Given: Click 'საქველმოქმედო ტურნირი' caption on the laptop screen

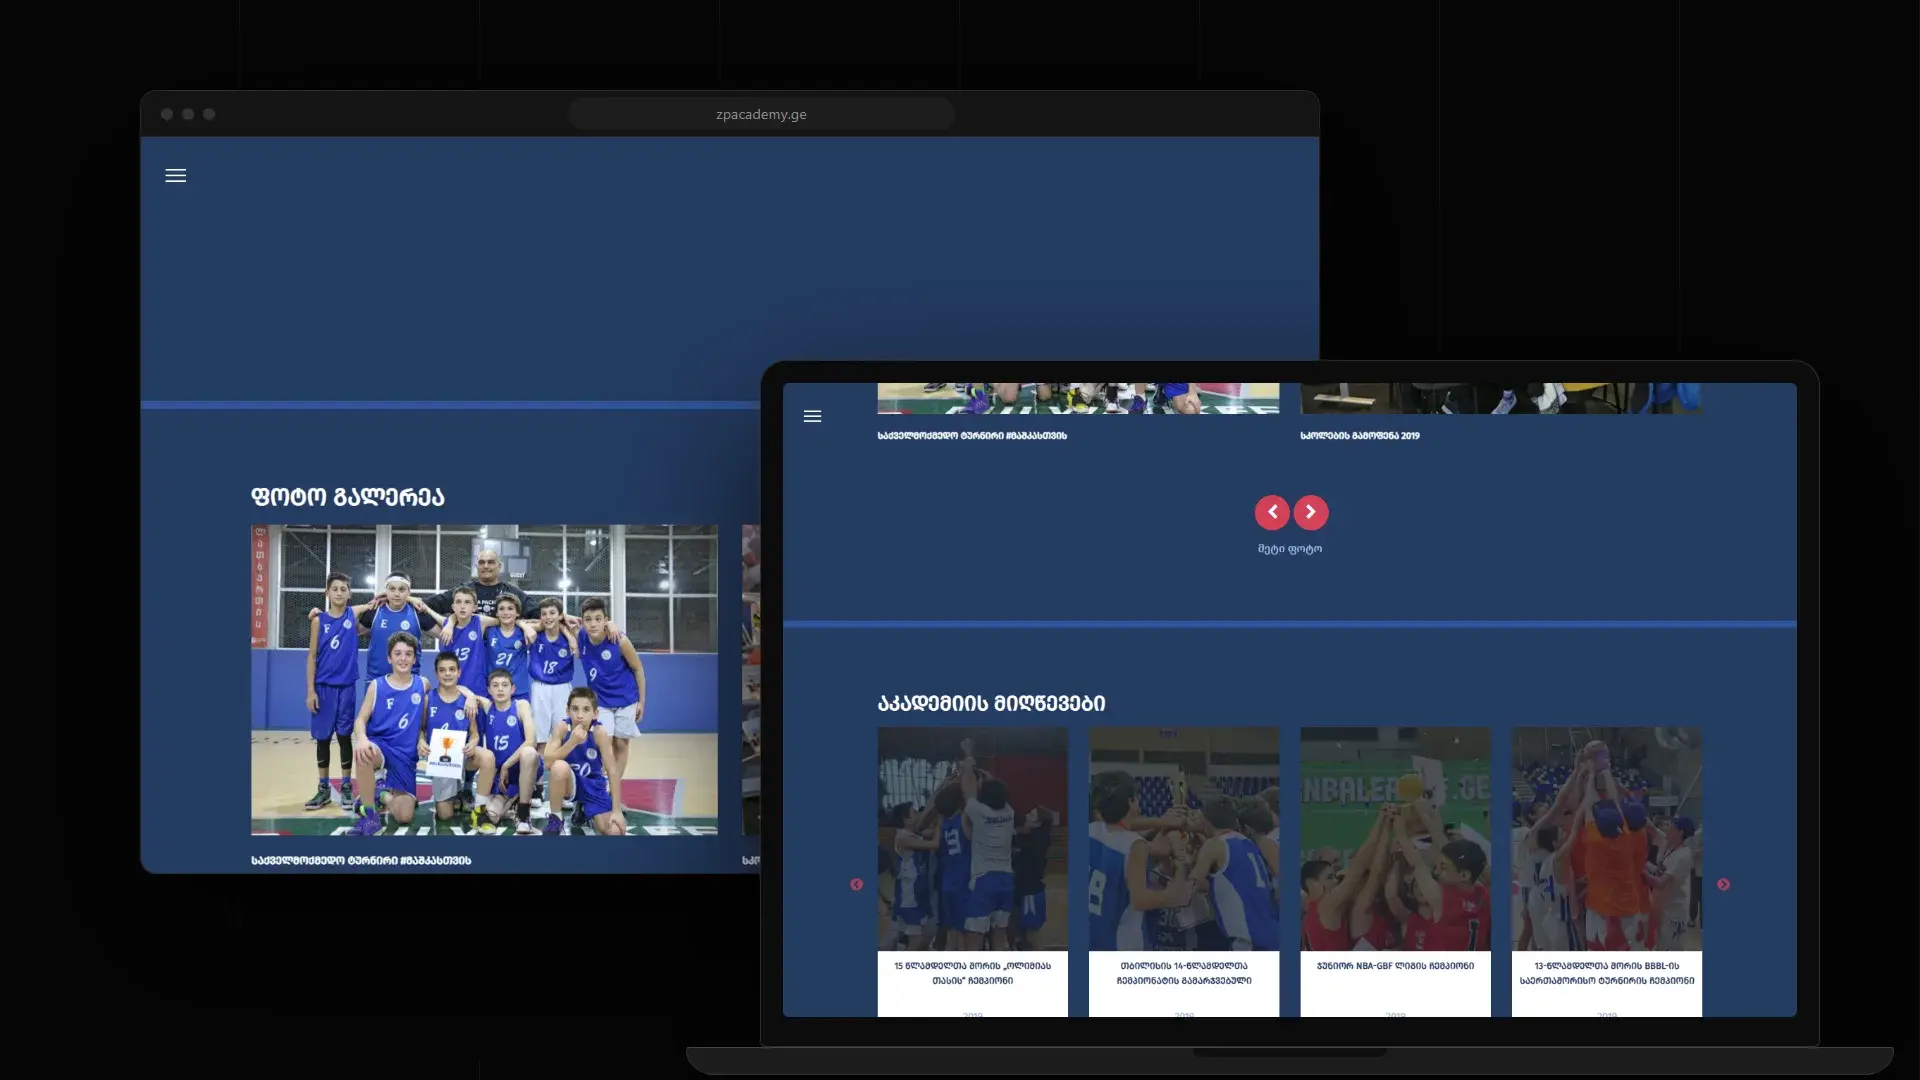Looking at the screenshot, I should [972, 436].
